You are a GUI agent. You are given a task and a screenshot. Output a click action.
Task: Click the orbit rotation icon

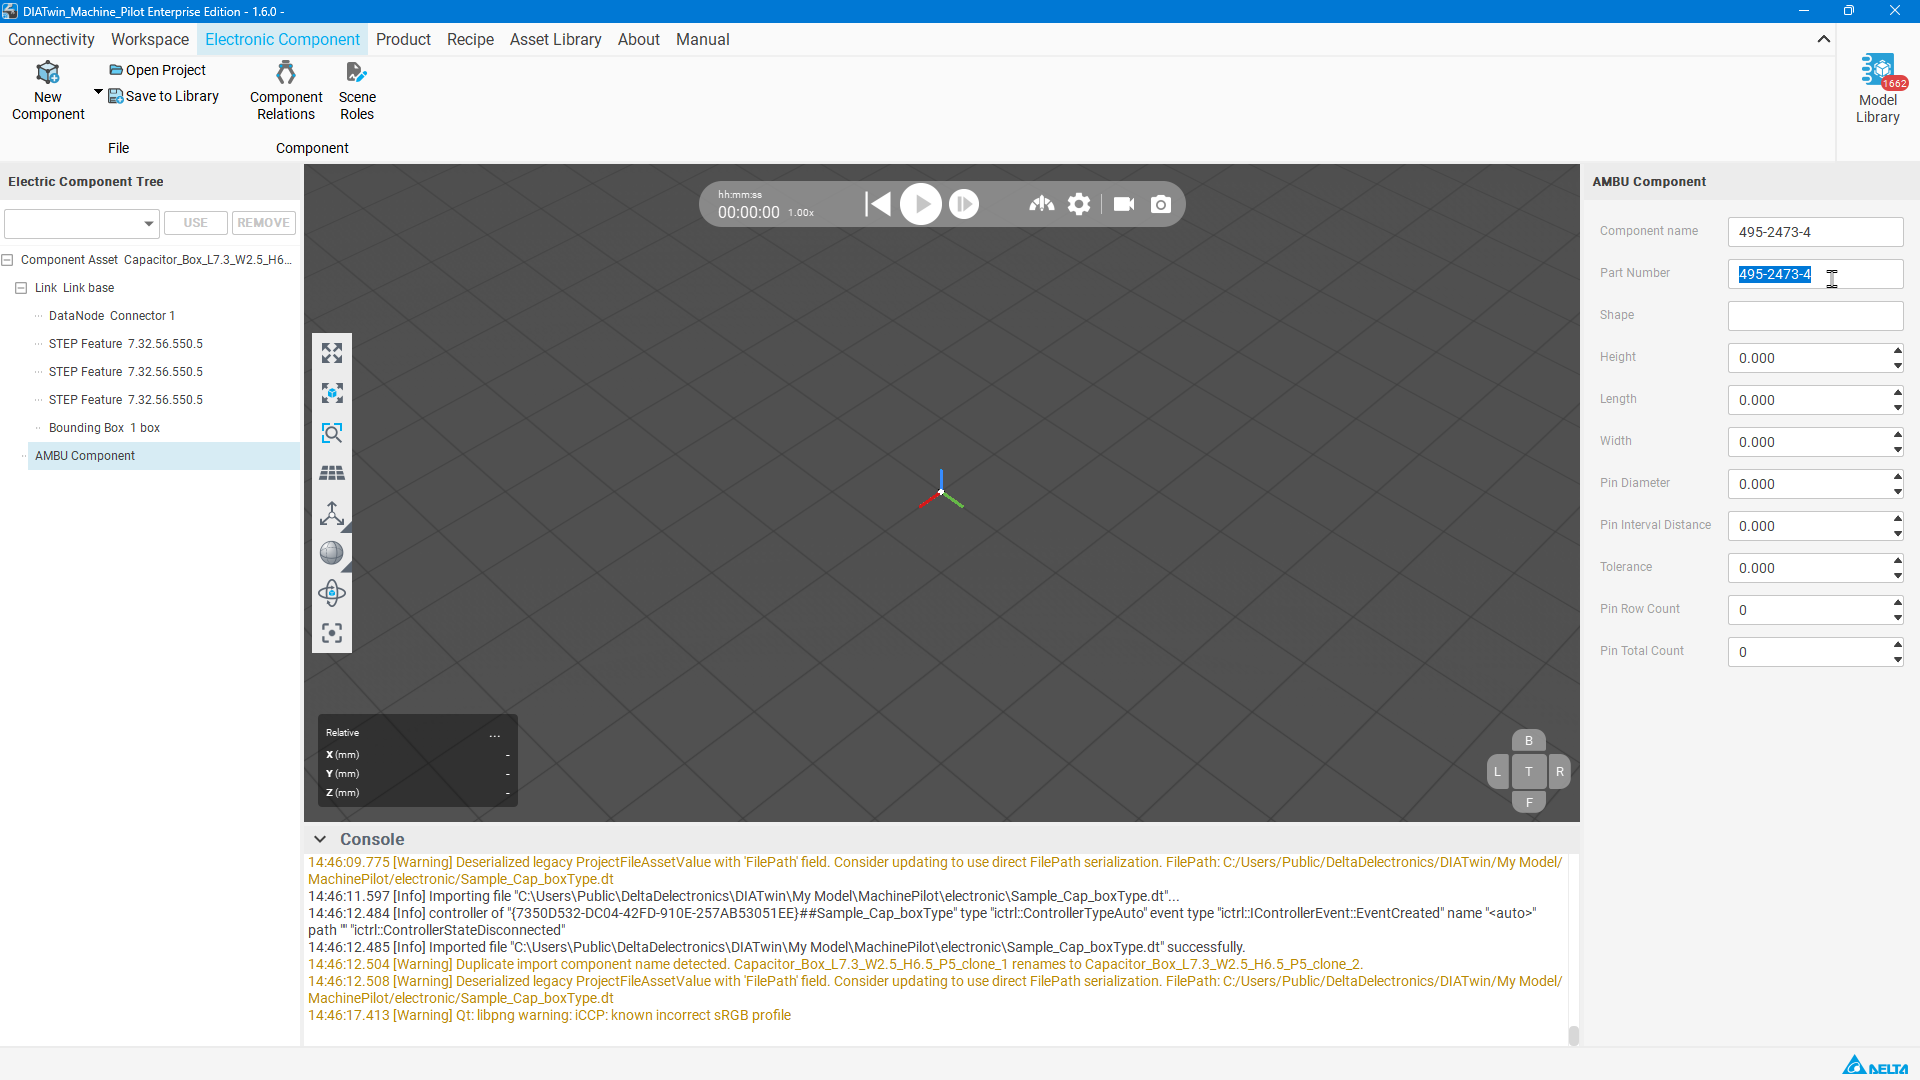(x=332, y=593)
